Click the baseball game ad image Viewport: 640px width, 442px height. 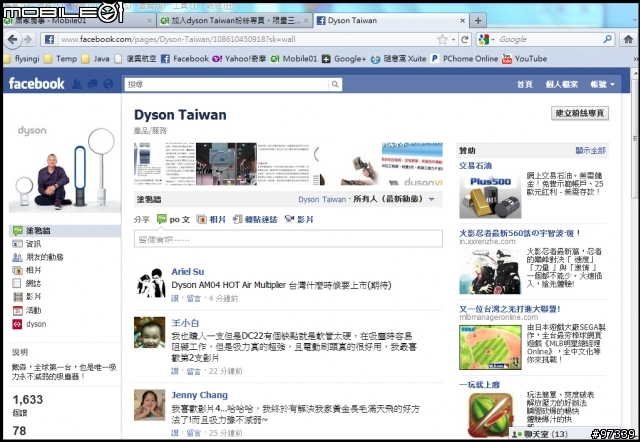point(490,347)
